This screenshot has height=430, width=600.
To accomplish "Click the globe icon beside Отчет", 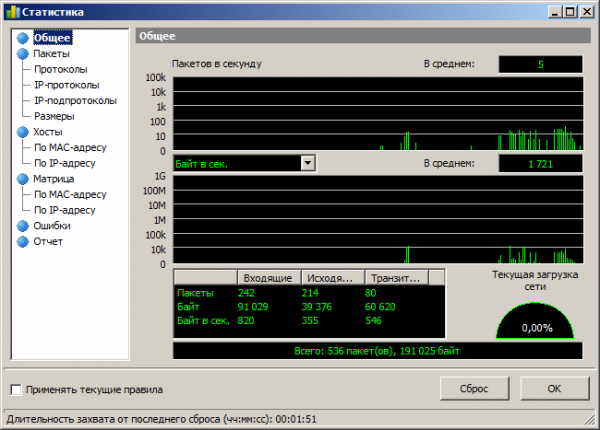I will click(x=23, y=241).
